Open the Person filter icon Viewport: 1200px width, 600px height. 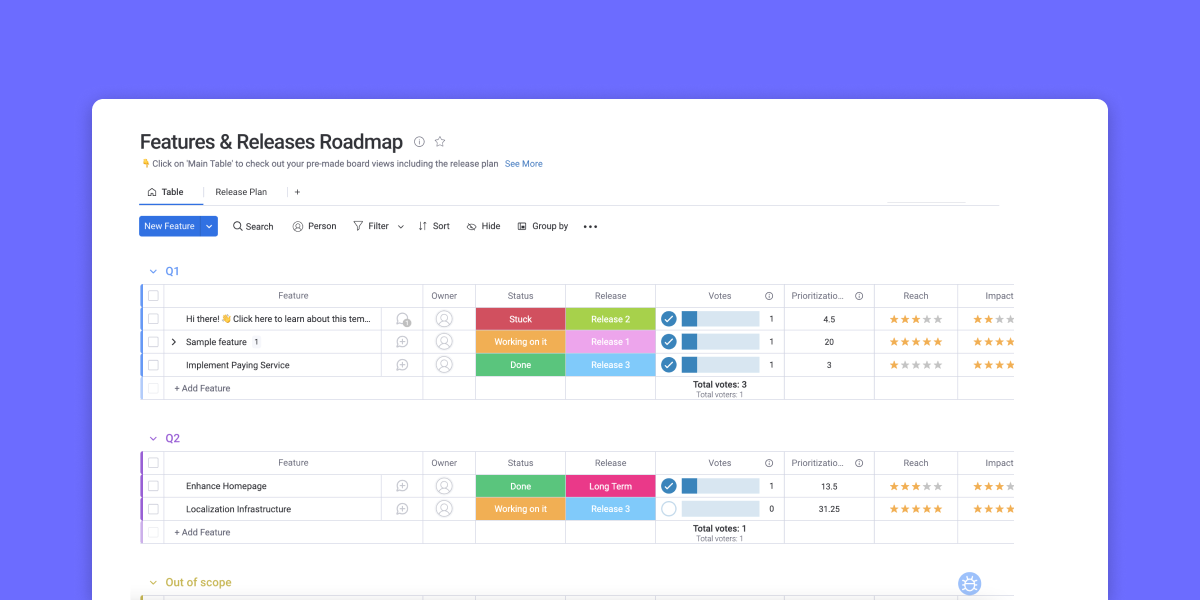pyautogui.click(x=298, y=226)
